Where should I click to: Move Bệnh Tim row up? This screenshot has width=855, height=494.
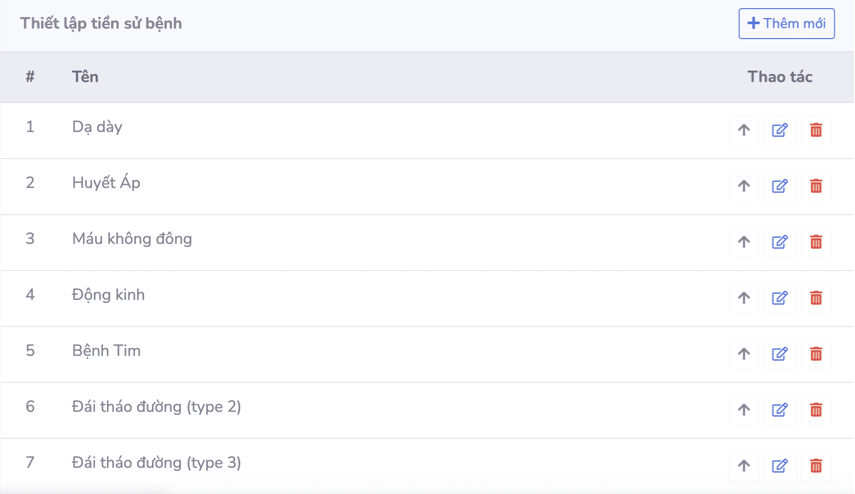[743, 354]
